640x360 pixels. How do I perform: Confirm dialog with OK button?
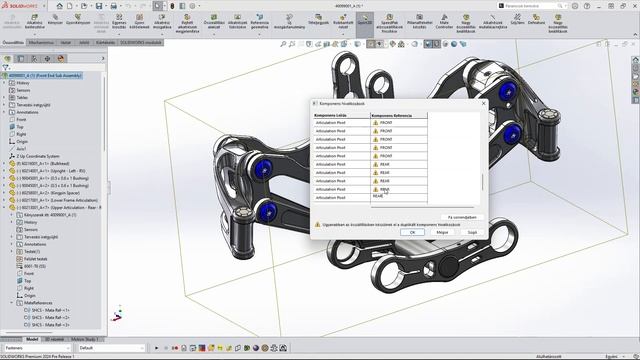[x=412, y=232]
